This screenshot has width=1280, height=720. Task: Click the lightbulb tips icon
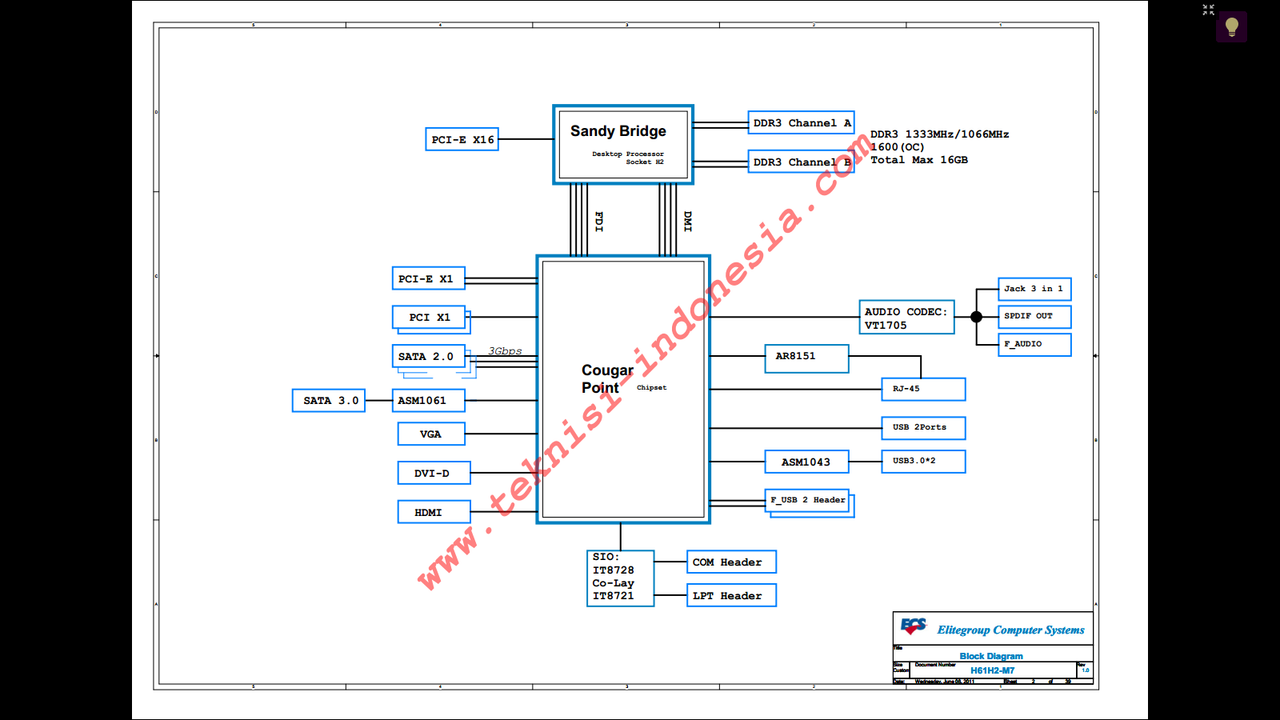click(1231, 26)
